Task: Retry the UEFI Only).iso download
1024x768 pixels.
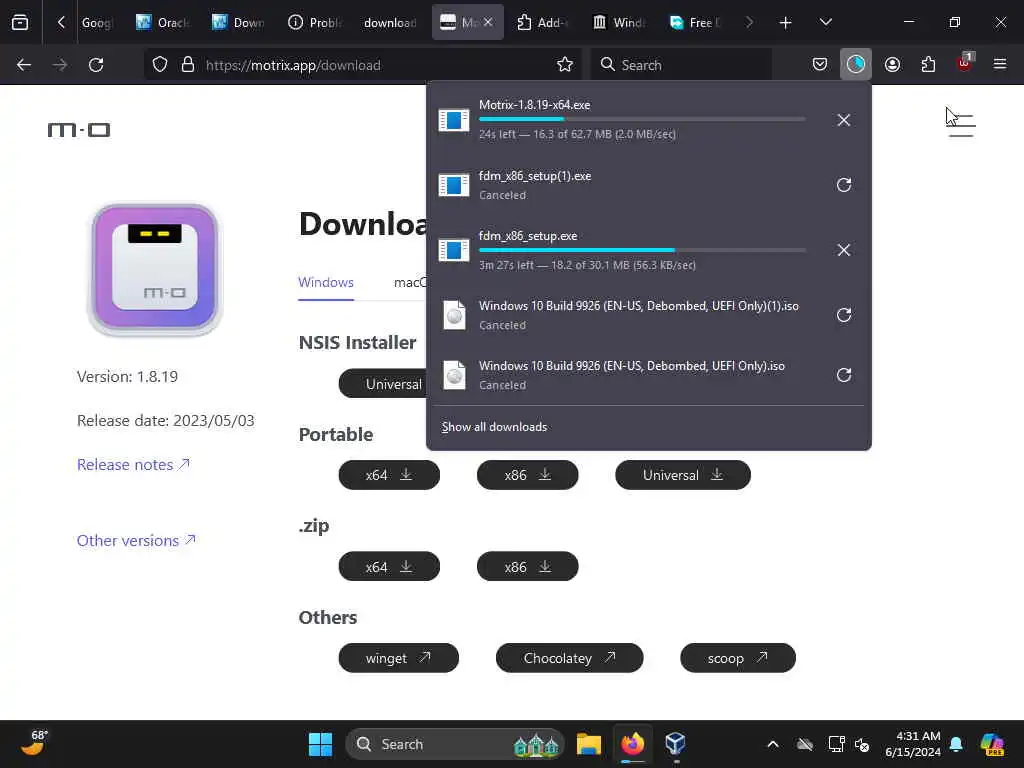Action: pyautogui.click(x=843, y=375)
